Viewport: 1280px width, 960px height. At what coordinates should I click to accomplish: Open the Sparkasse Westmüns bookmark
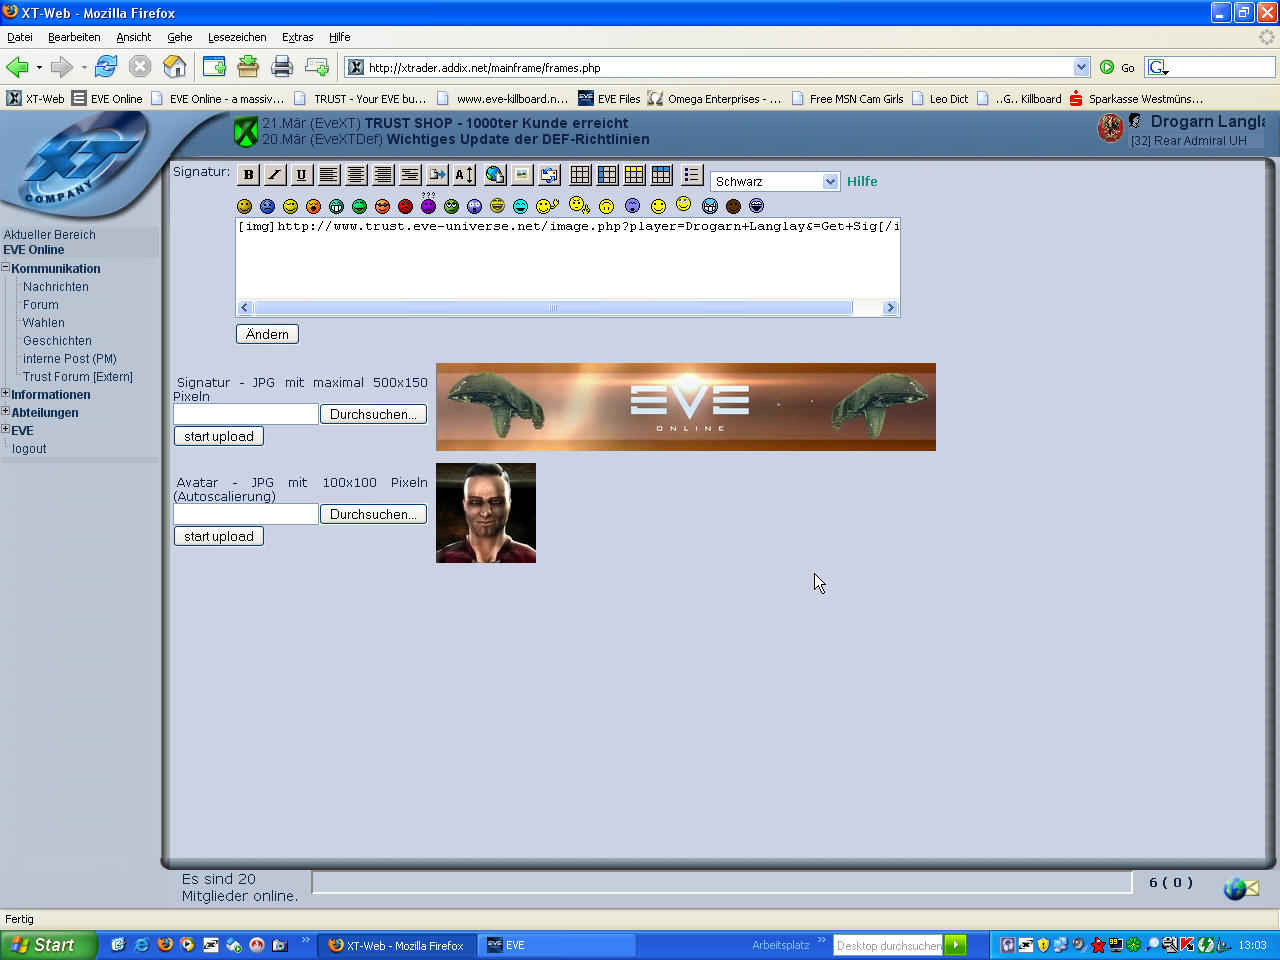1136,98
